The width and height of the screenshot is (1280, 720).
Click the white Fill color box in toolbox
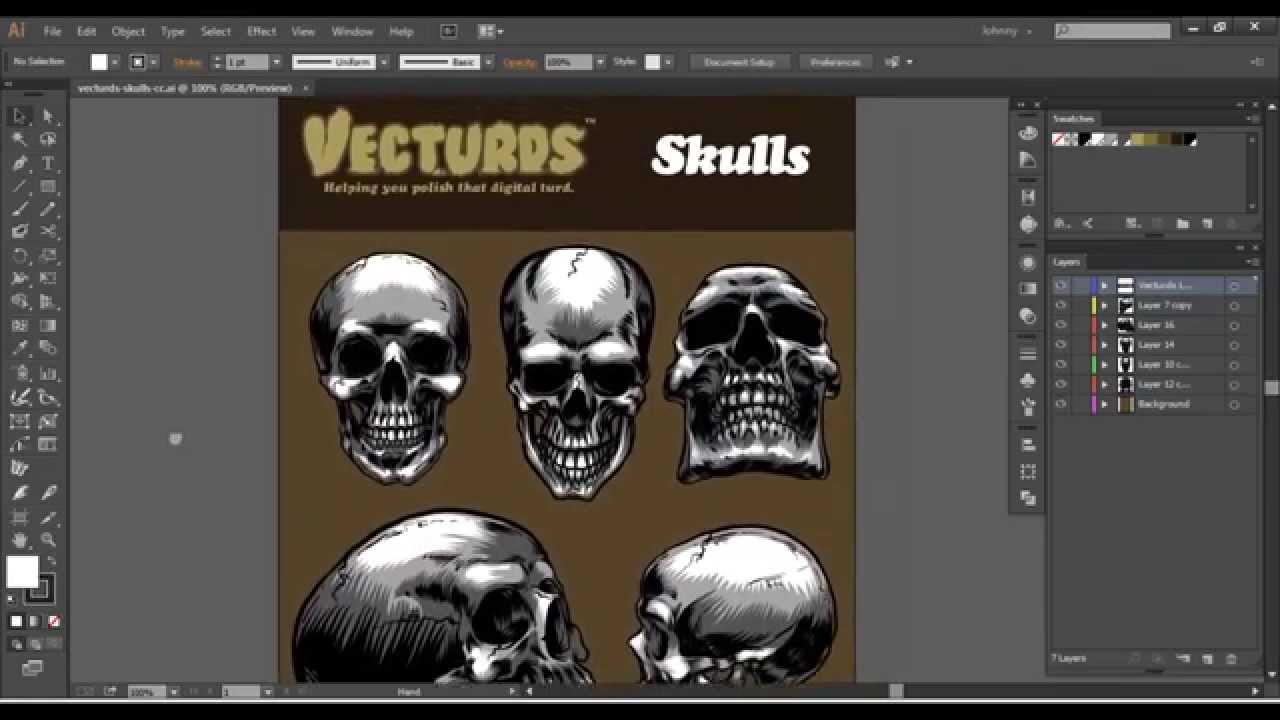click(22, 572)
